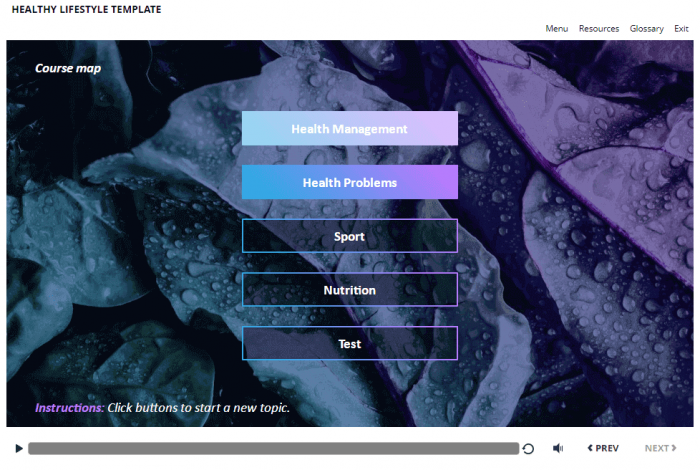Open the Health Problems topic

[x=349, y=183]
